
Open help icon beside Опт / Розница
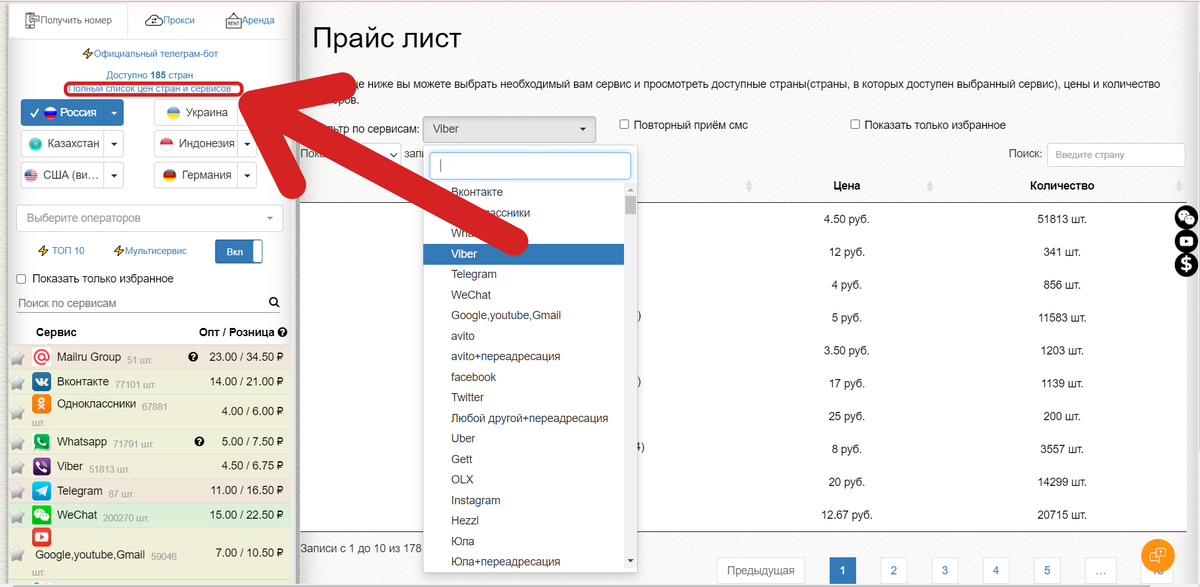282,332
